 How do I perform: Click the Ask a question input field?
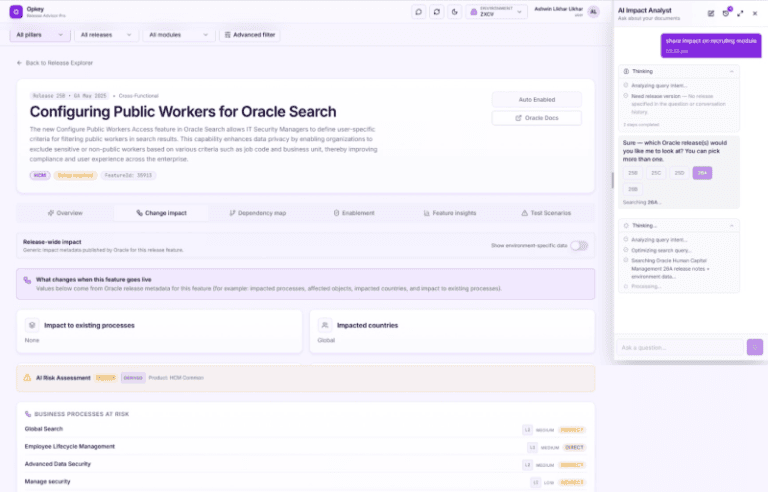click(x=680, y=347)
